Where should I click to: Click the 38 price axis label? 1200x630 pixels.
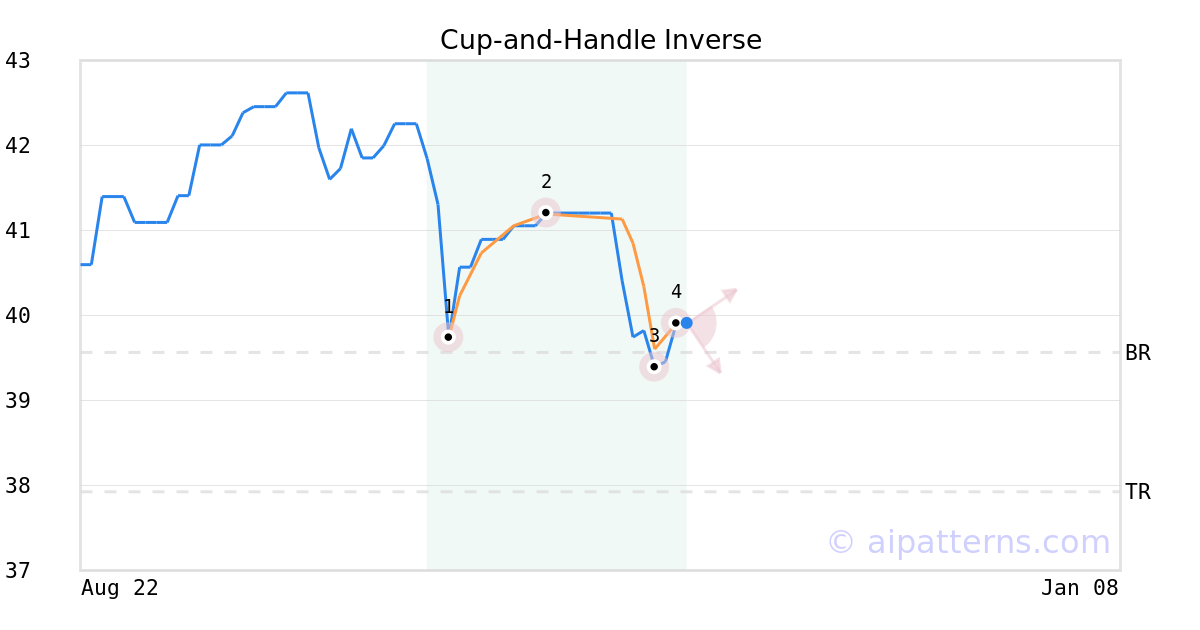(x=18, y=486)
